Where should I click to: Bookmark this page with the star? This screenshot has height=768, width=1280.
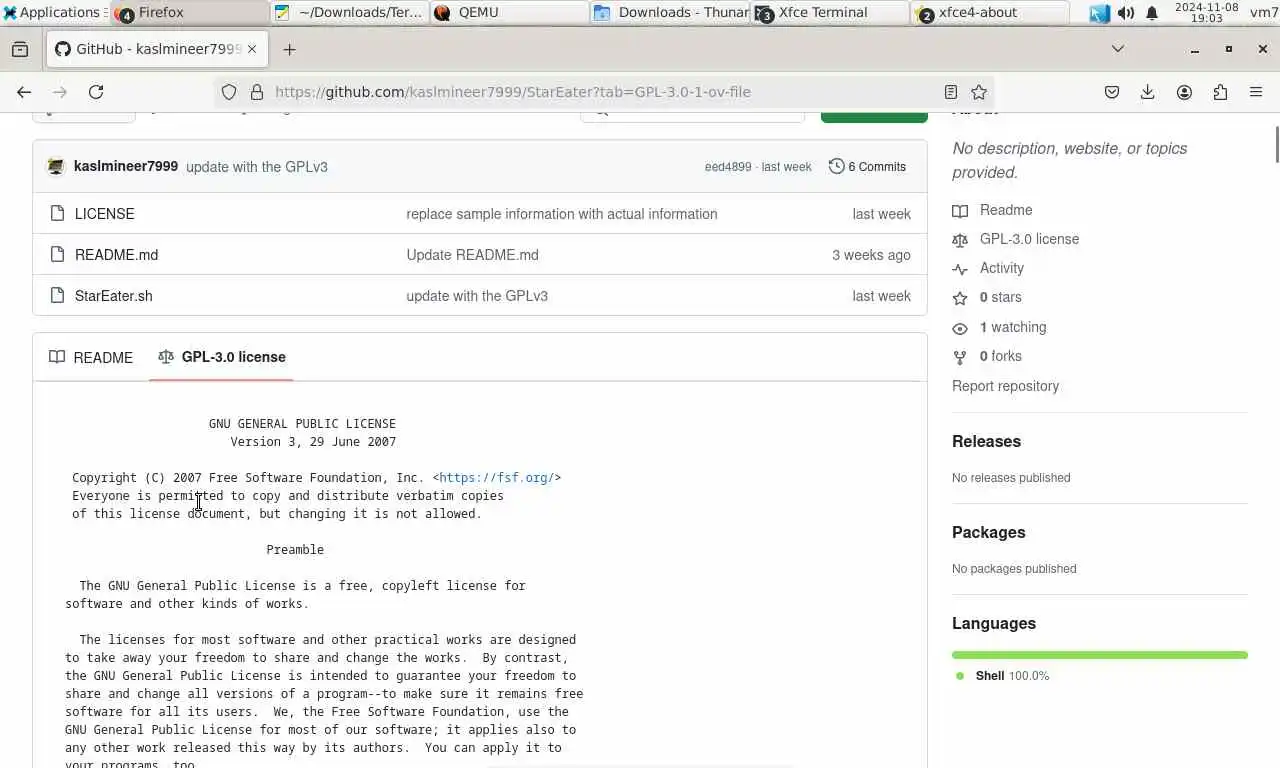pos(979,92)
